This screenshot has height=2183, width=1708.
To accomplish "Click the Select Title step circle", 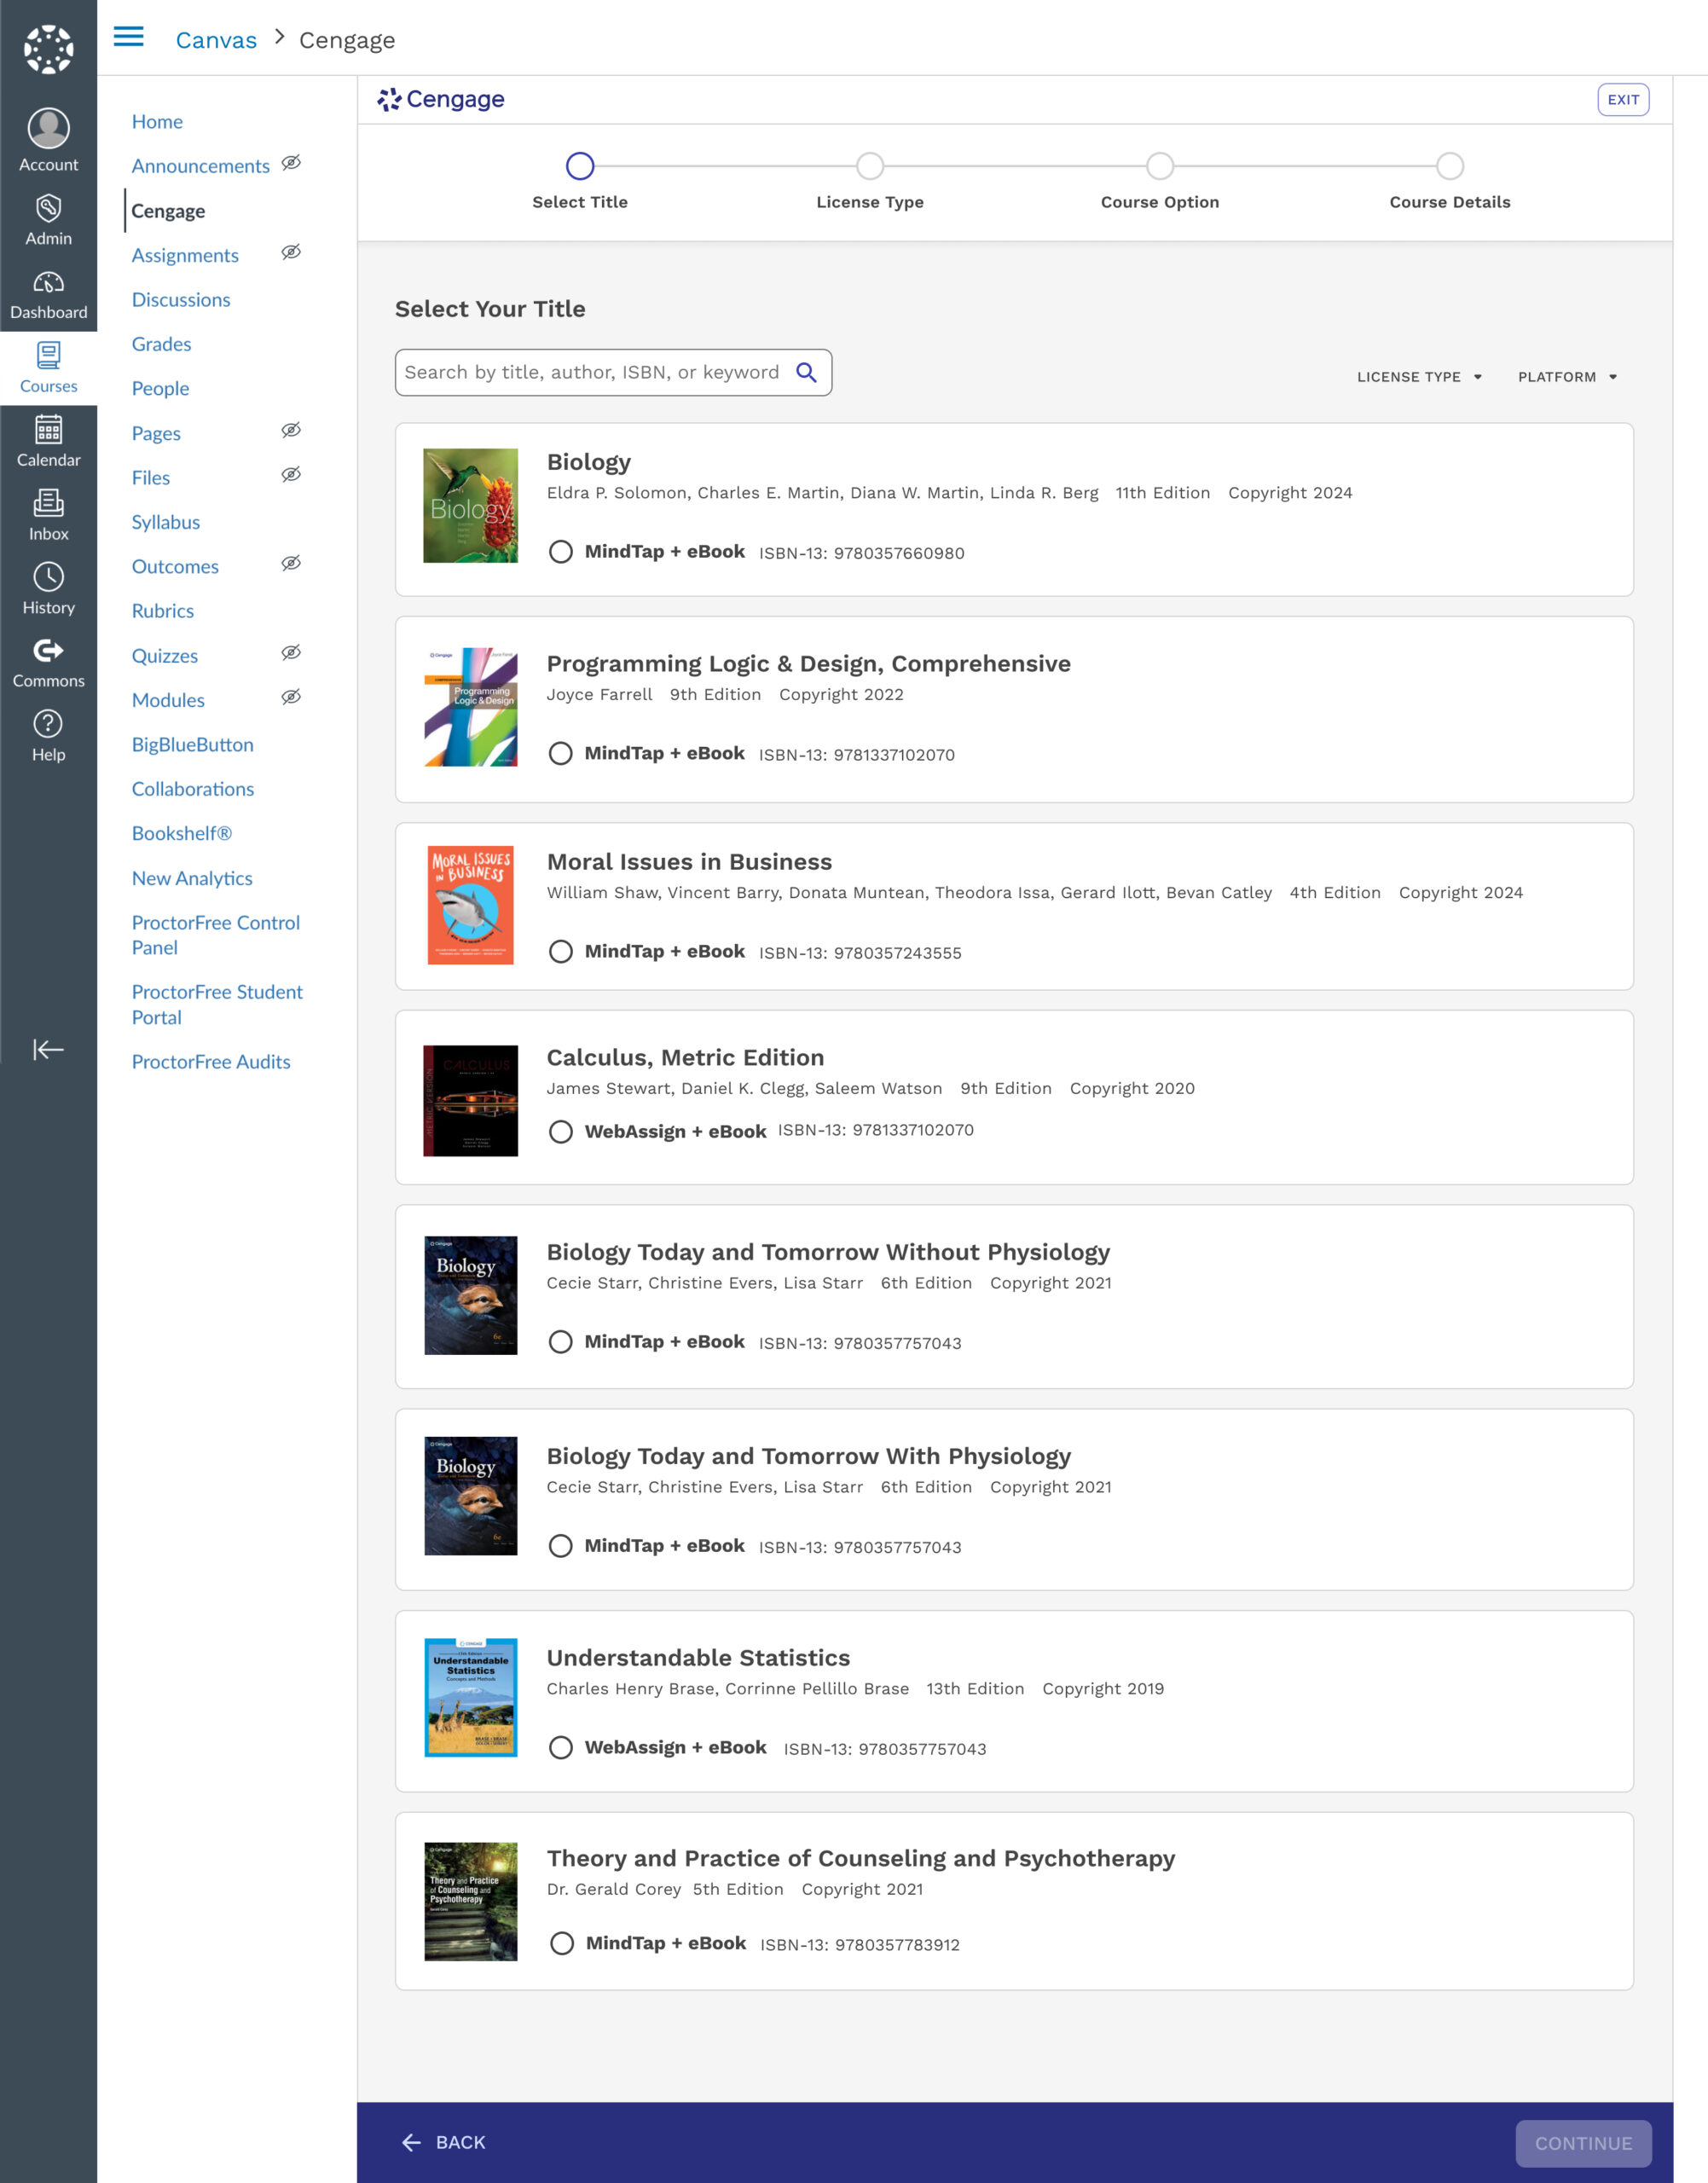I will pyautogui.click(x=580, y=166).
